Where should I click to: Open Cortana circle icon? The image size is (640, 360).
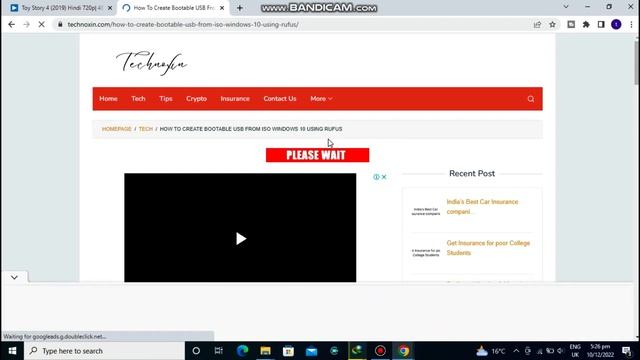point(196,351)
